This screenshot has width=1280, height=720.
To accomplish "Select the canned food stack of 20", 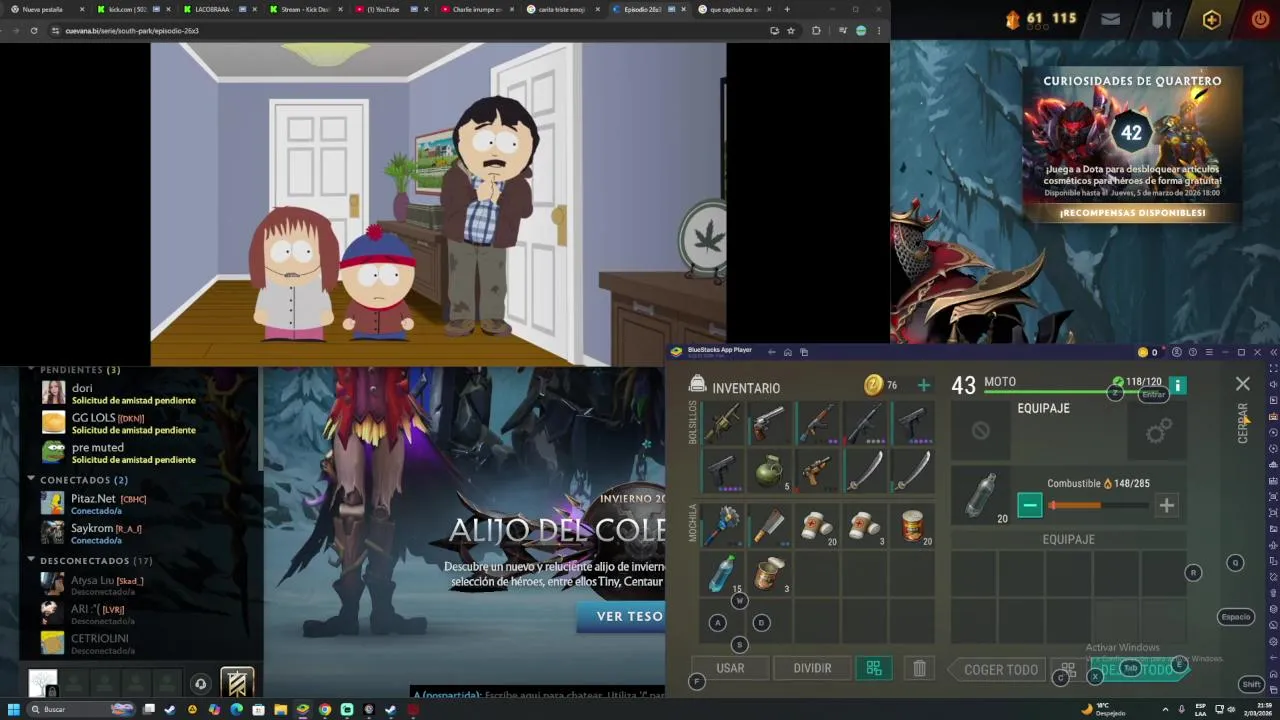I will point(912,526).
